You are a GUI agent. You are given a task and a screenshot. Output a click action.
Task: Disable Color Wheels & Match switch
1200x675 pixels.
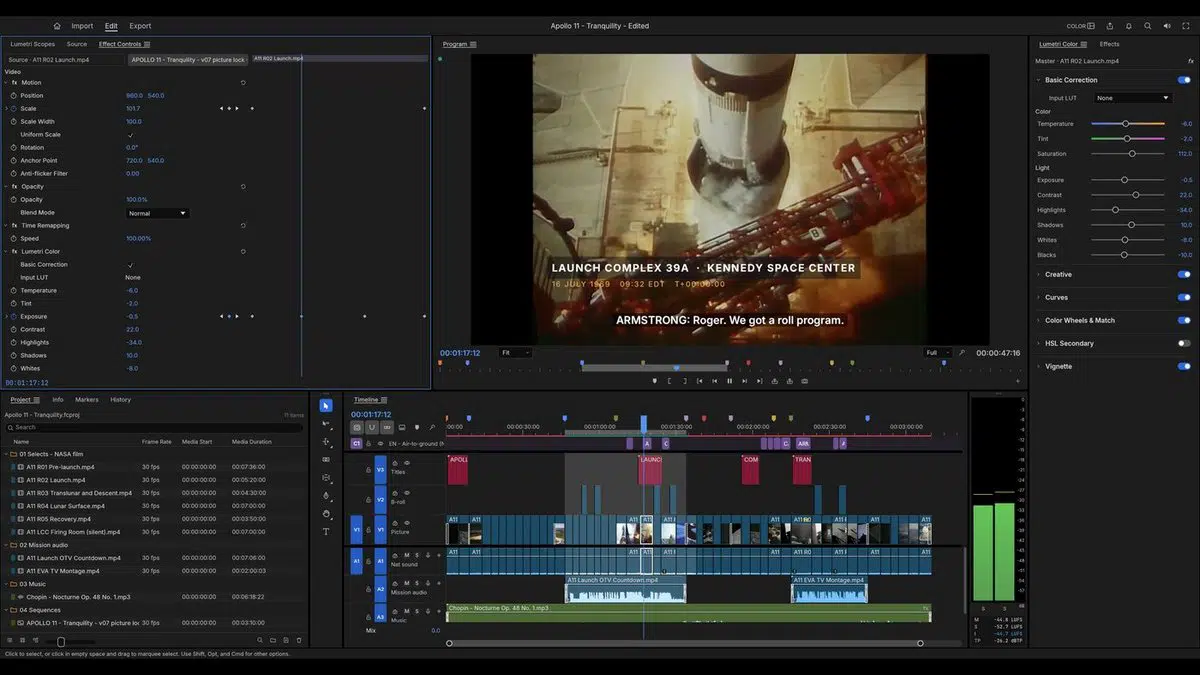(1184, 320)
